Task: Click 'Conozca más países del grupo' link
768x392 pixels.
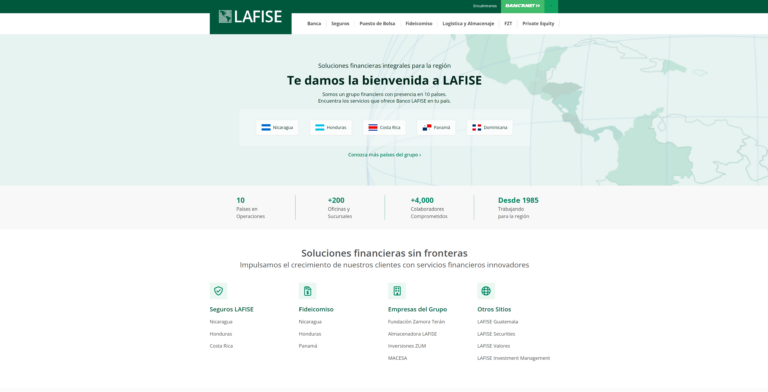Action: (384, 155)
